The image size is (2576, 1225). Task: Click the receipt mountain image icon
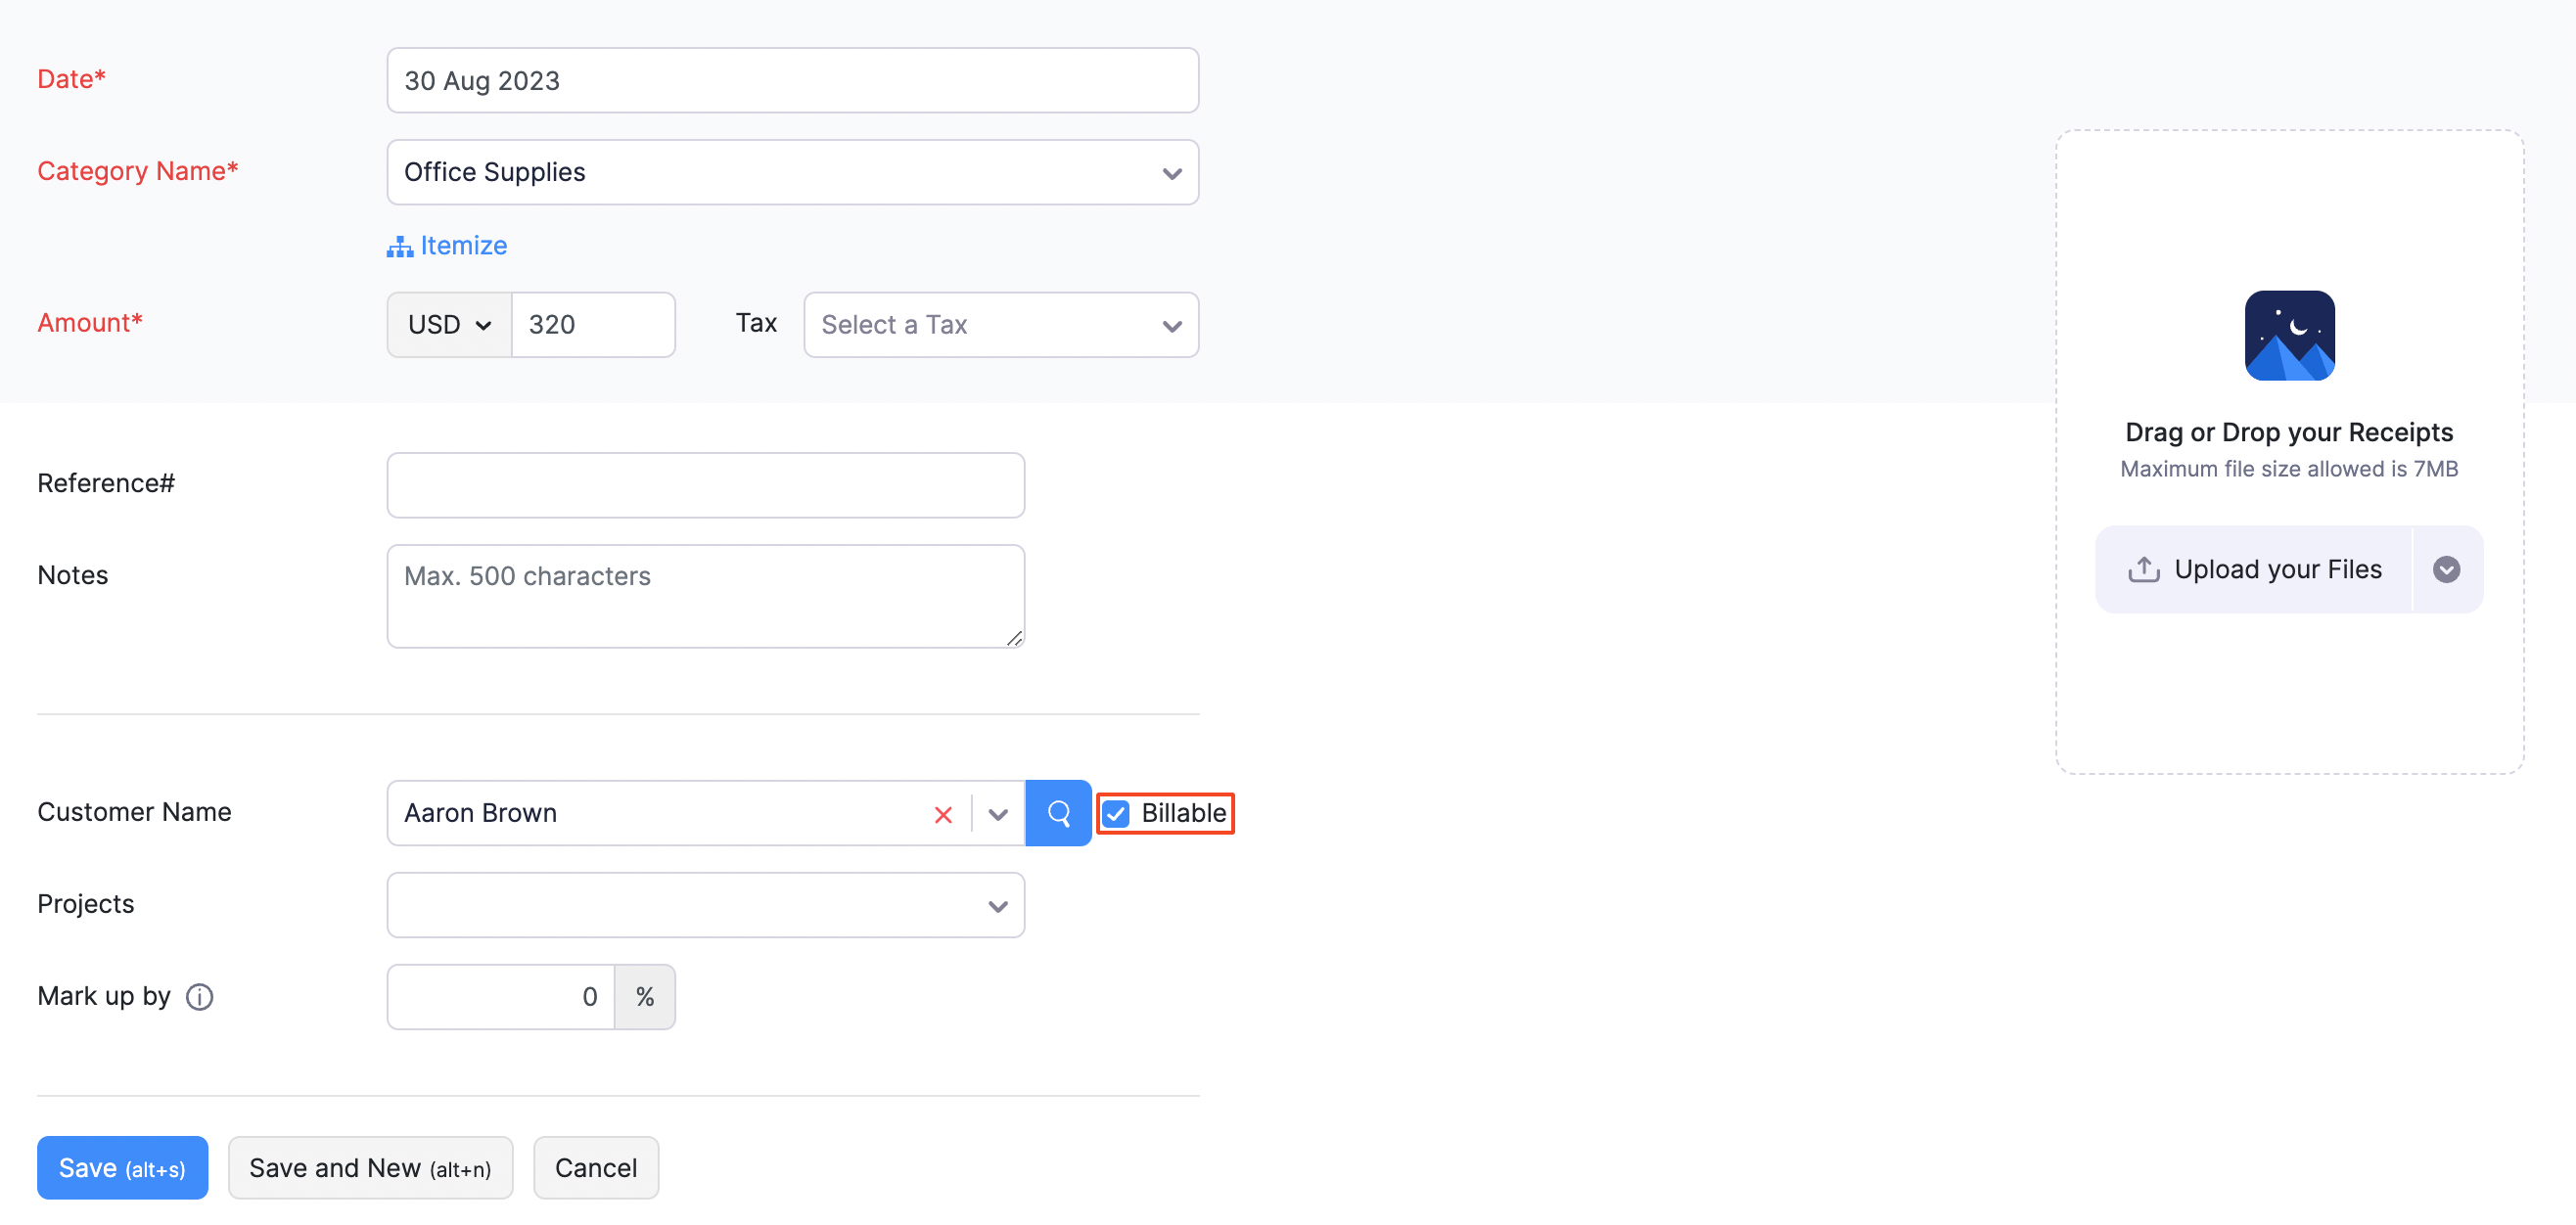(x=2289, y=335)
